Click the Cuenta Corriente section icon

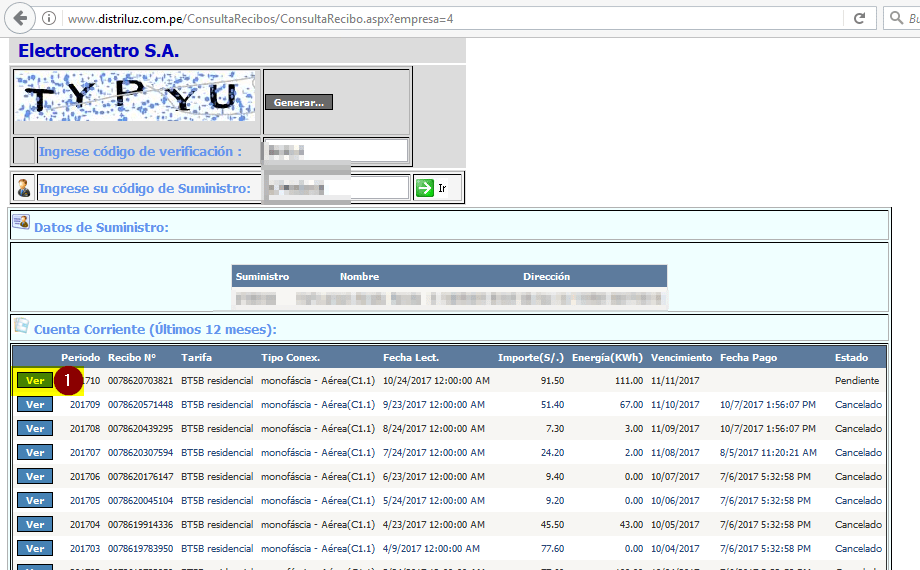click(20, 326)
